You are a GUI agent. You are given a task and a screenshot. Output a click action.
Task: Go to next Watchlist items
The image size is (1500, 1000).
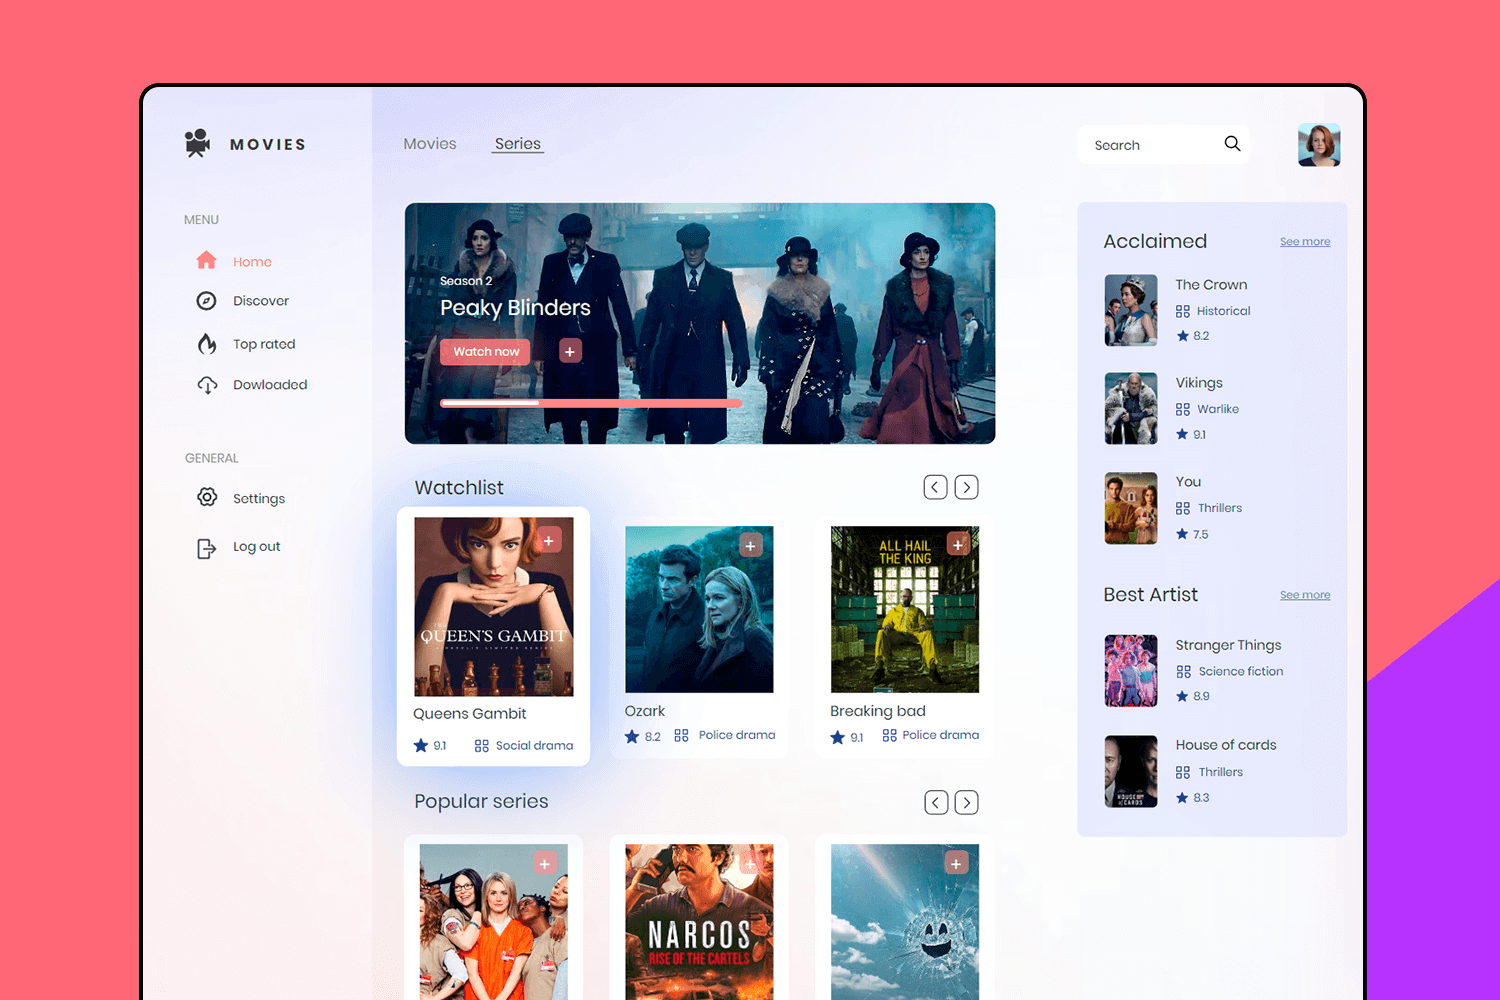click(x=966, y=487)
